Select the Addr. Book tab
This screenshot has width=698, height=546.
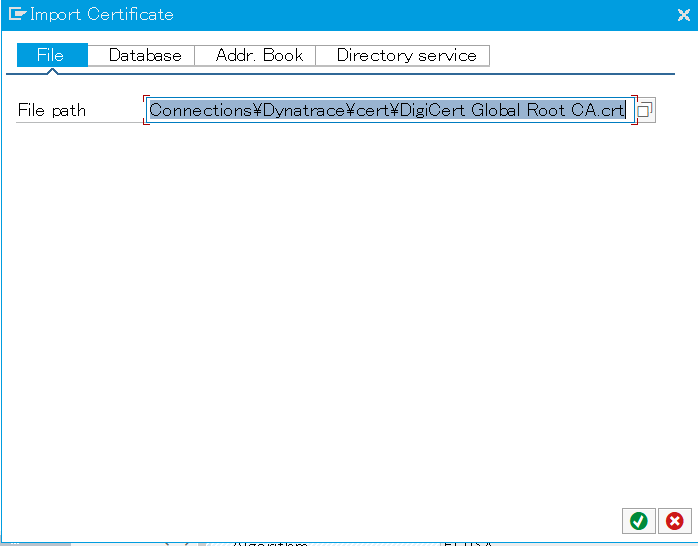pyautogui.click(x=259, y=55)
